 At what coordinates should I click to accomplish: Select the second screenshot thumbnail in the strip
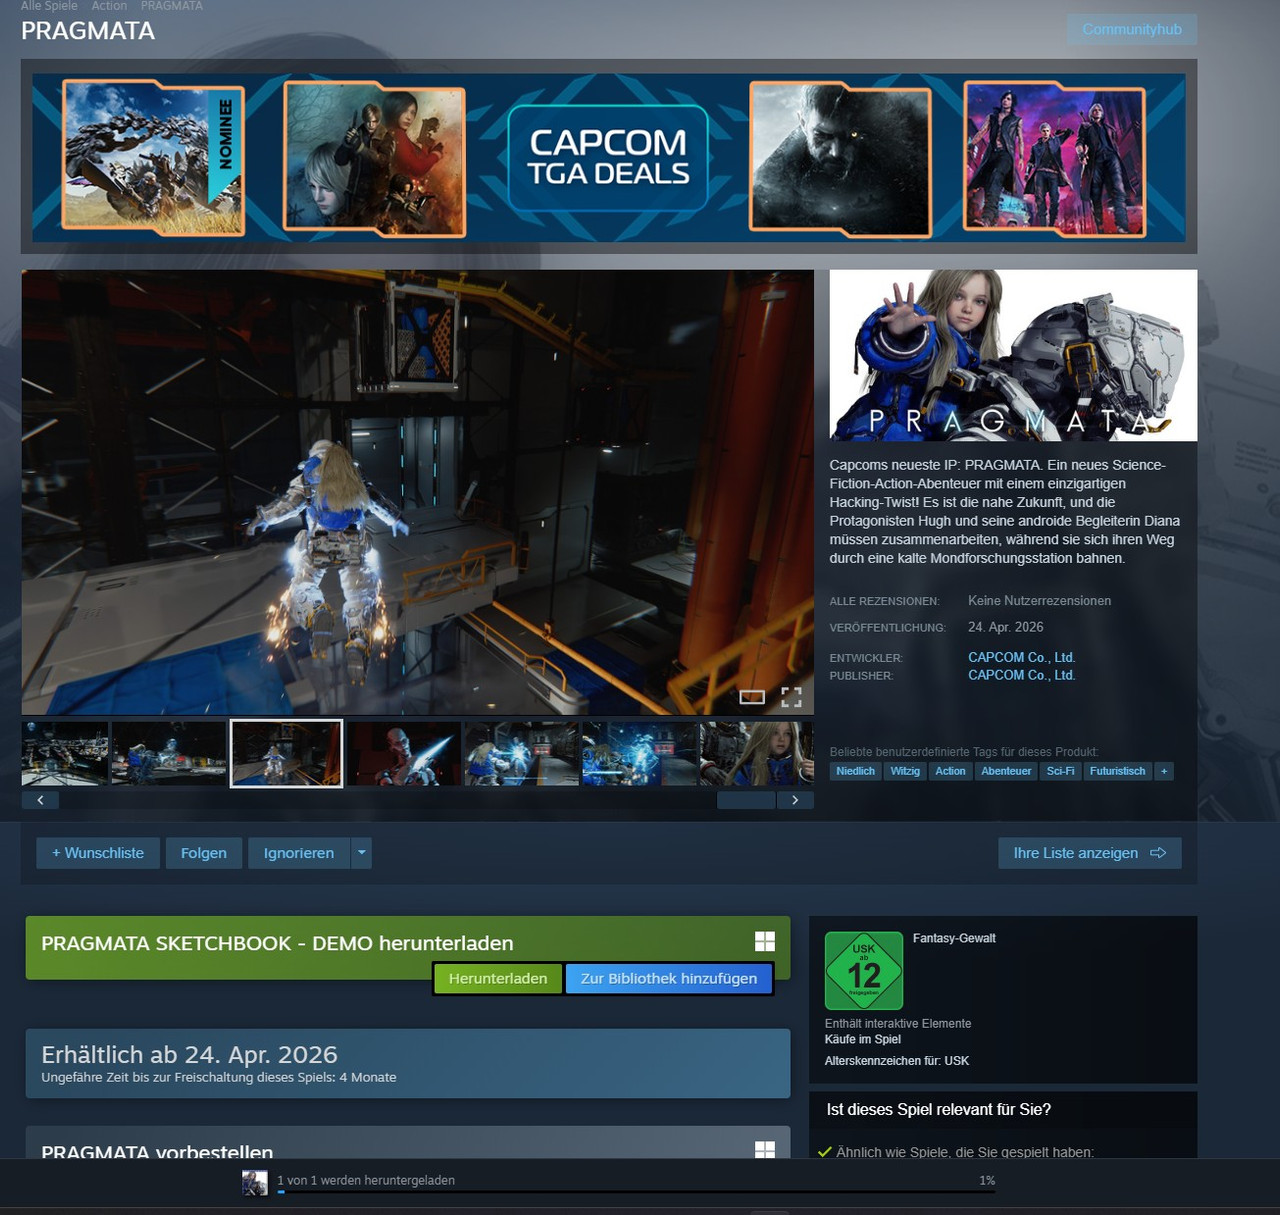[x=169, y=753]
